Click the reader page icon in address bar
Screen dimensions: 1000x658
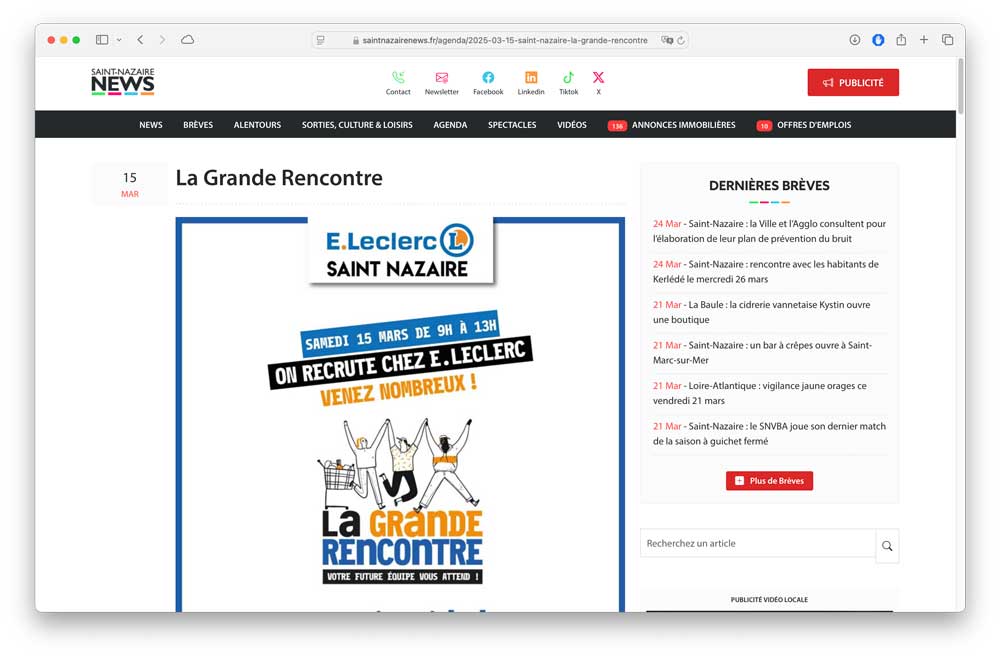tap(321, 40)
